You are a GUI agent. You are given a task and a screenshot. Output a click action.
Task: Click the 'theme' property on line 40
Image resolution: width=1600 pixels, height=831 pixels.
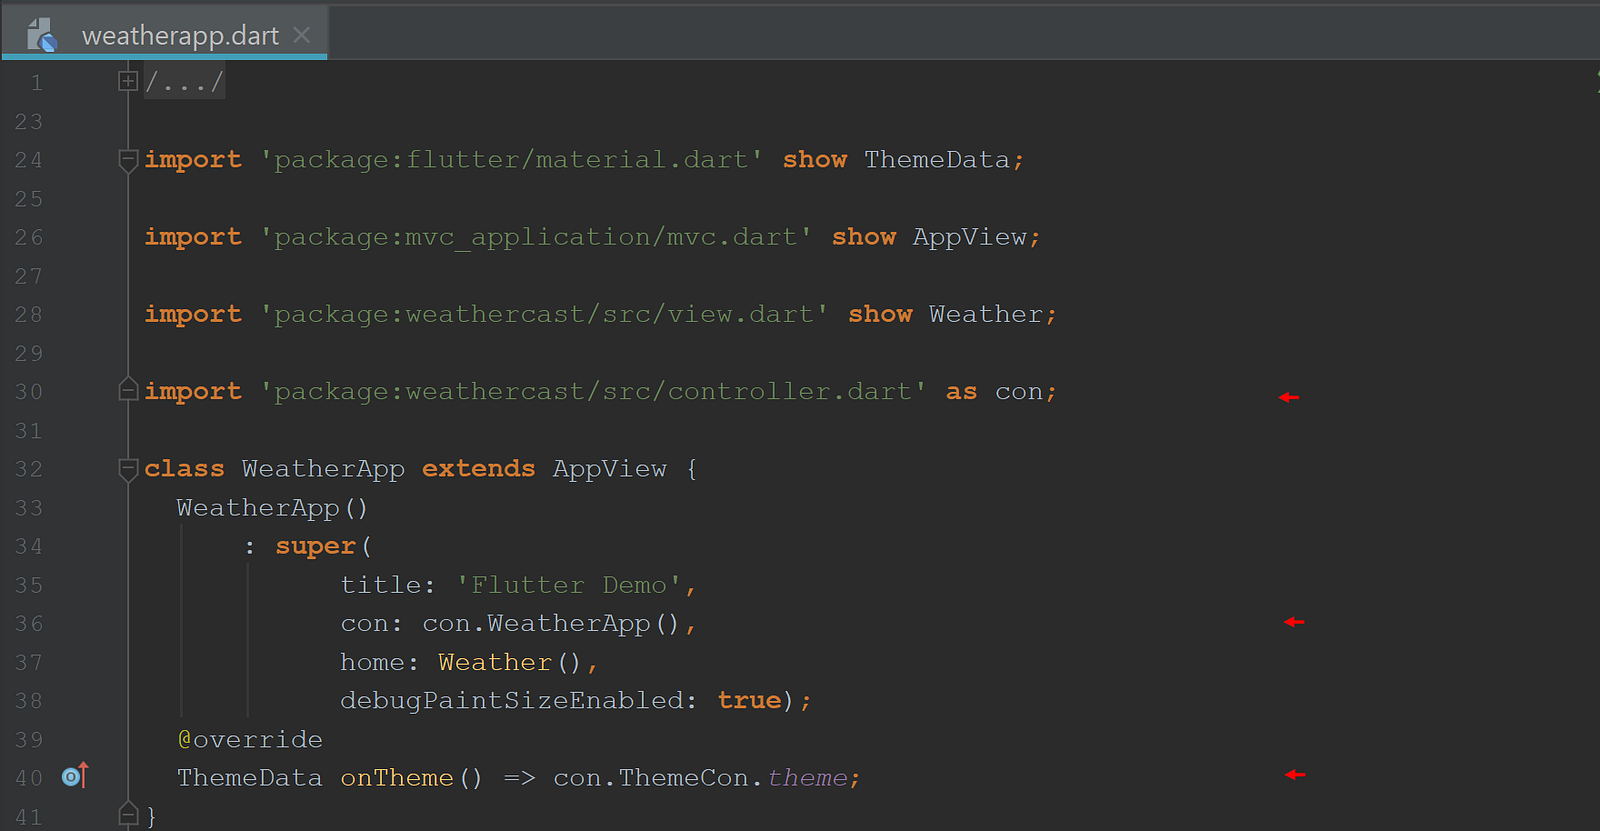coord(807,778)
